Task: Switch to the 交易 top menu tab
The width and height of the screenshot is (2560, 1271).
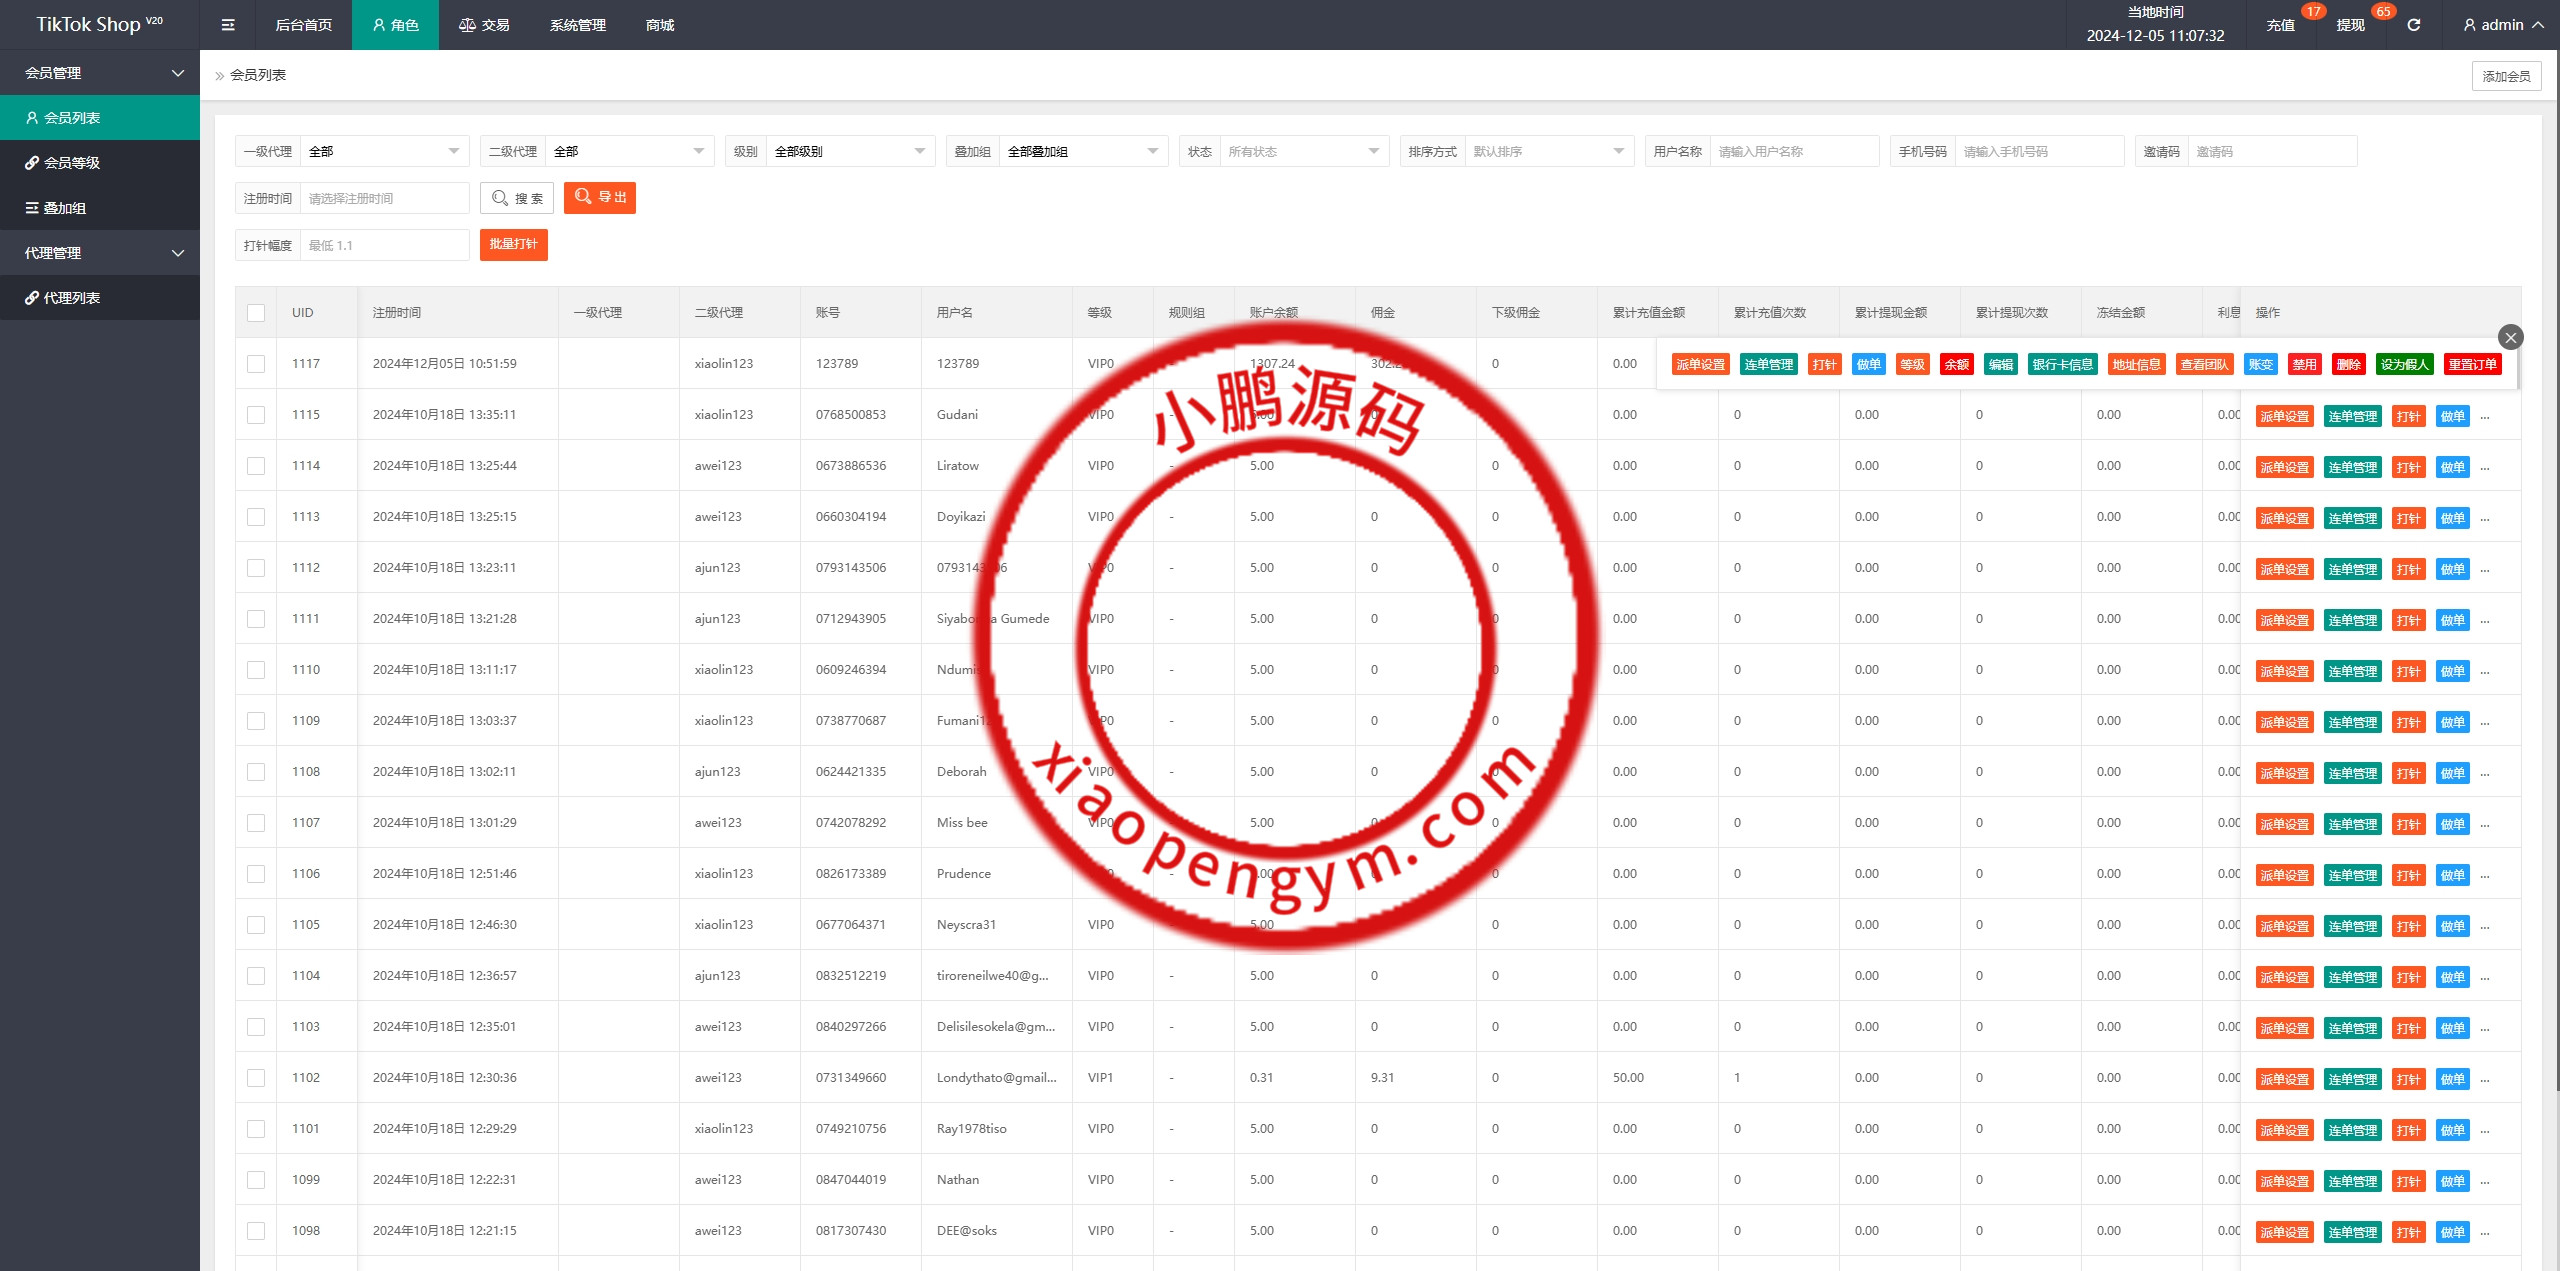Action: tap(484, 25)
